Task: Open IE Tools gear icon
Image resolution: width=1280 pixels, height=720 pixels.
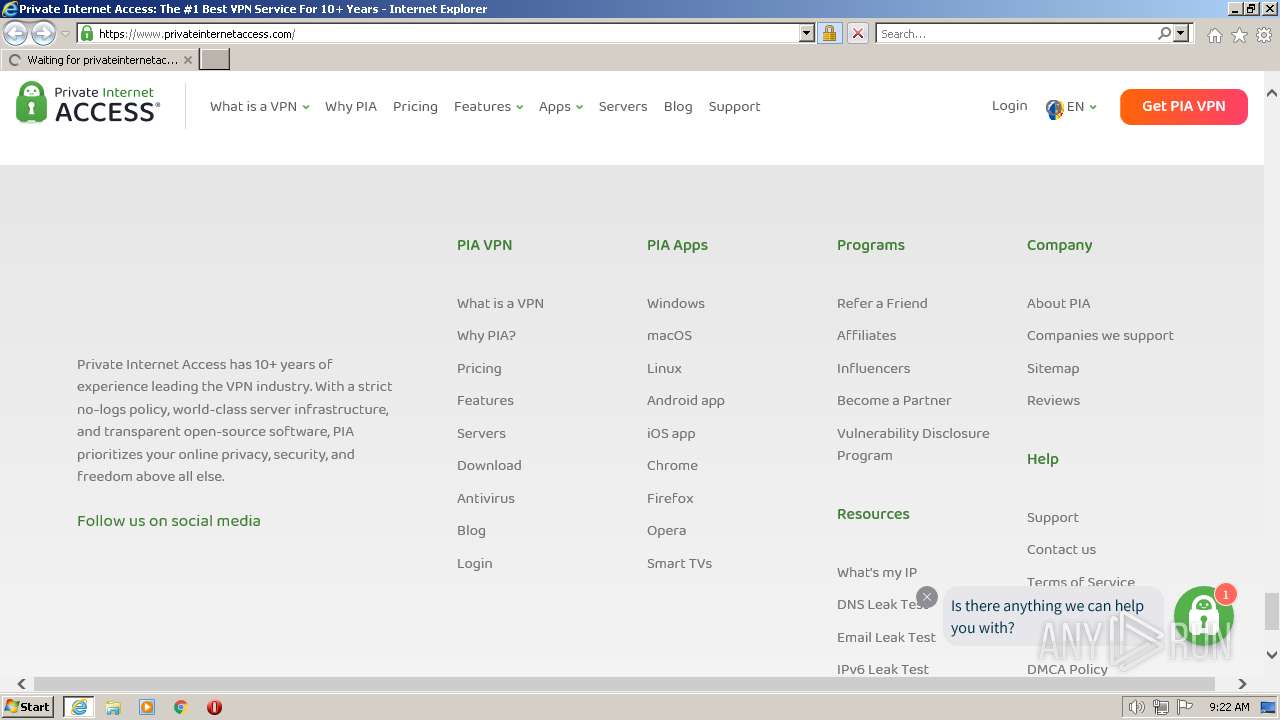Action: (1264, 35)
